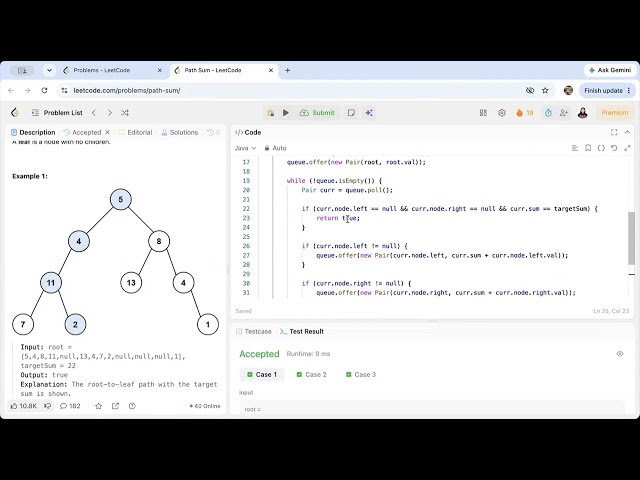Open the Java language dropdown

(x=245, y=148)
